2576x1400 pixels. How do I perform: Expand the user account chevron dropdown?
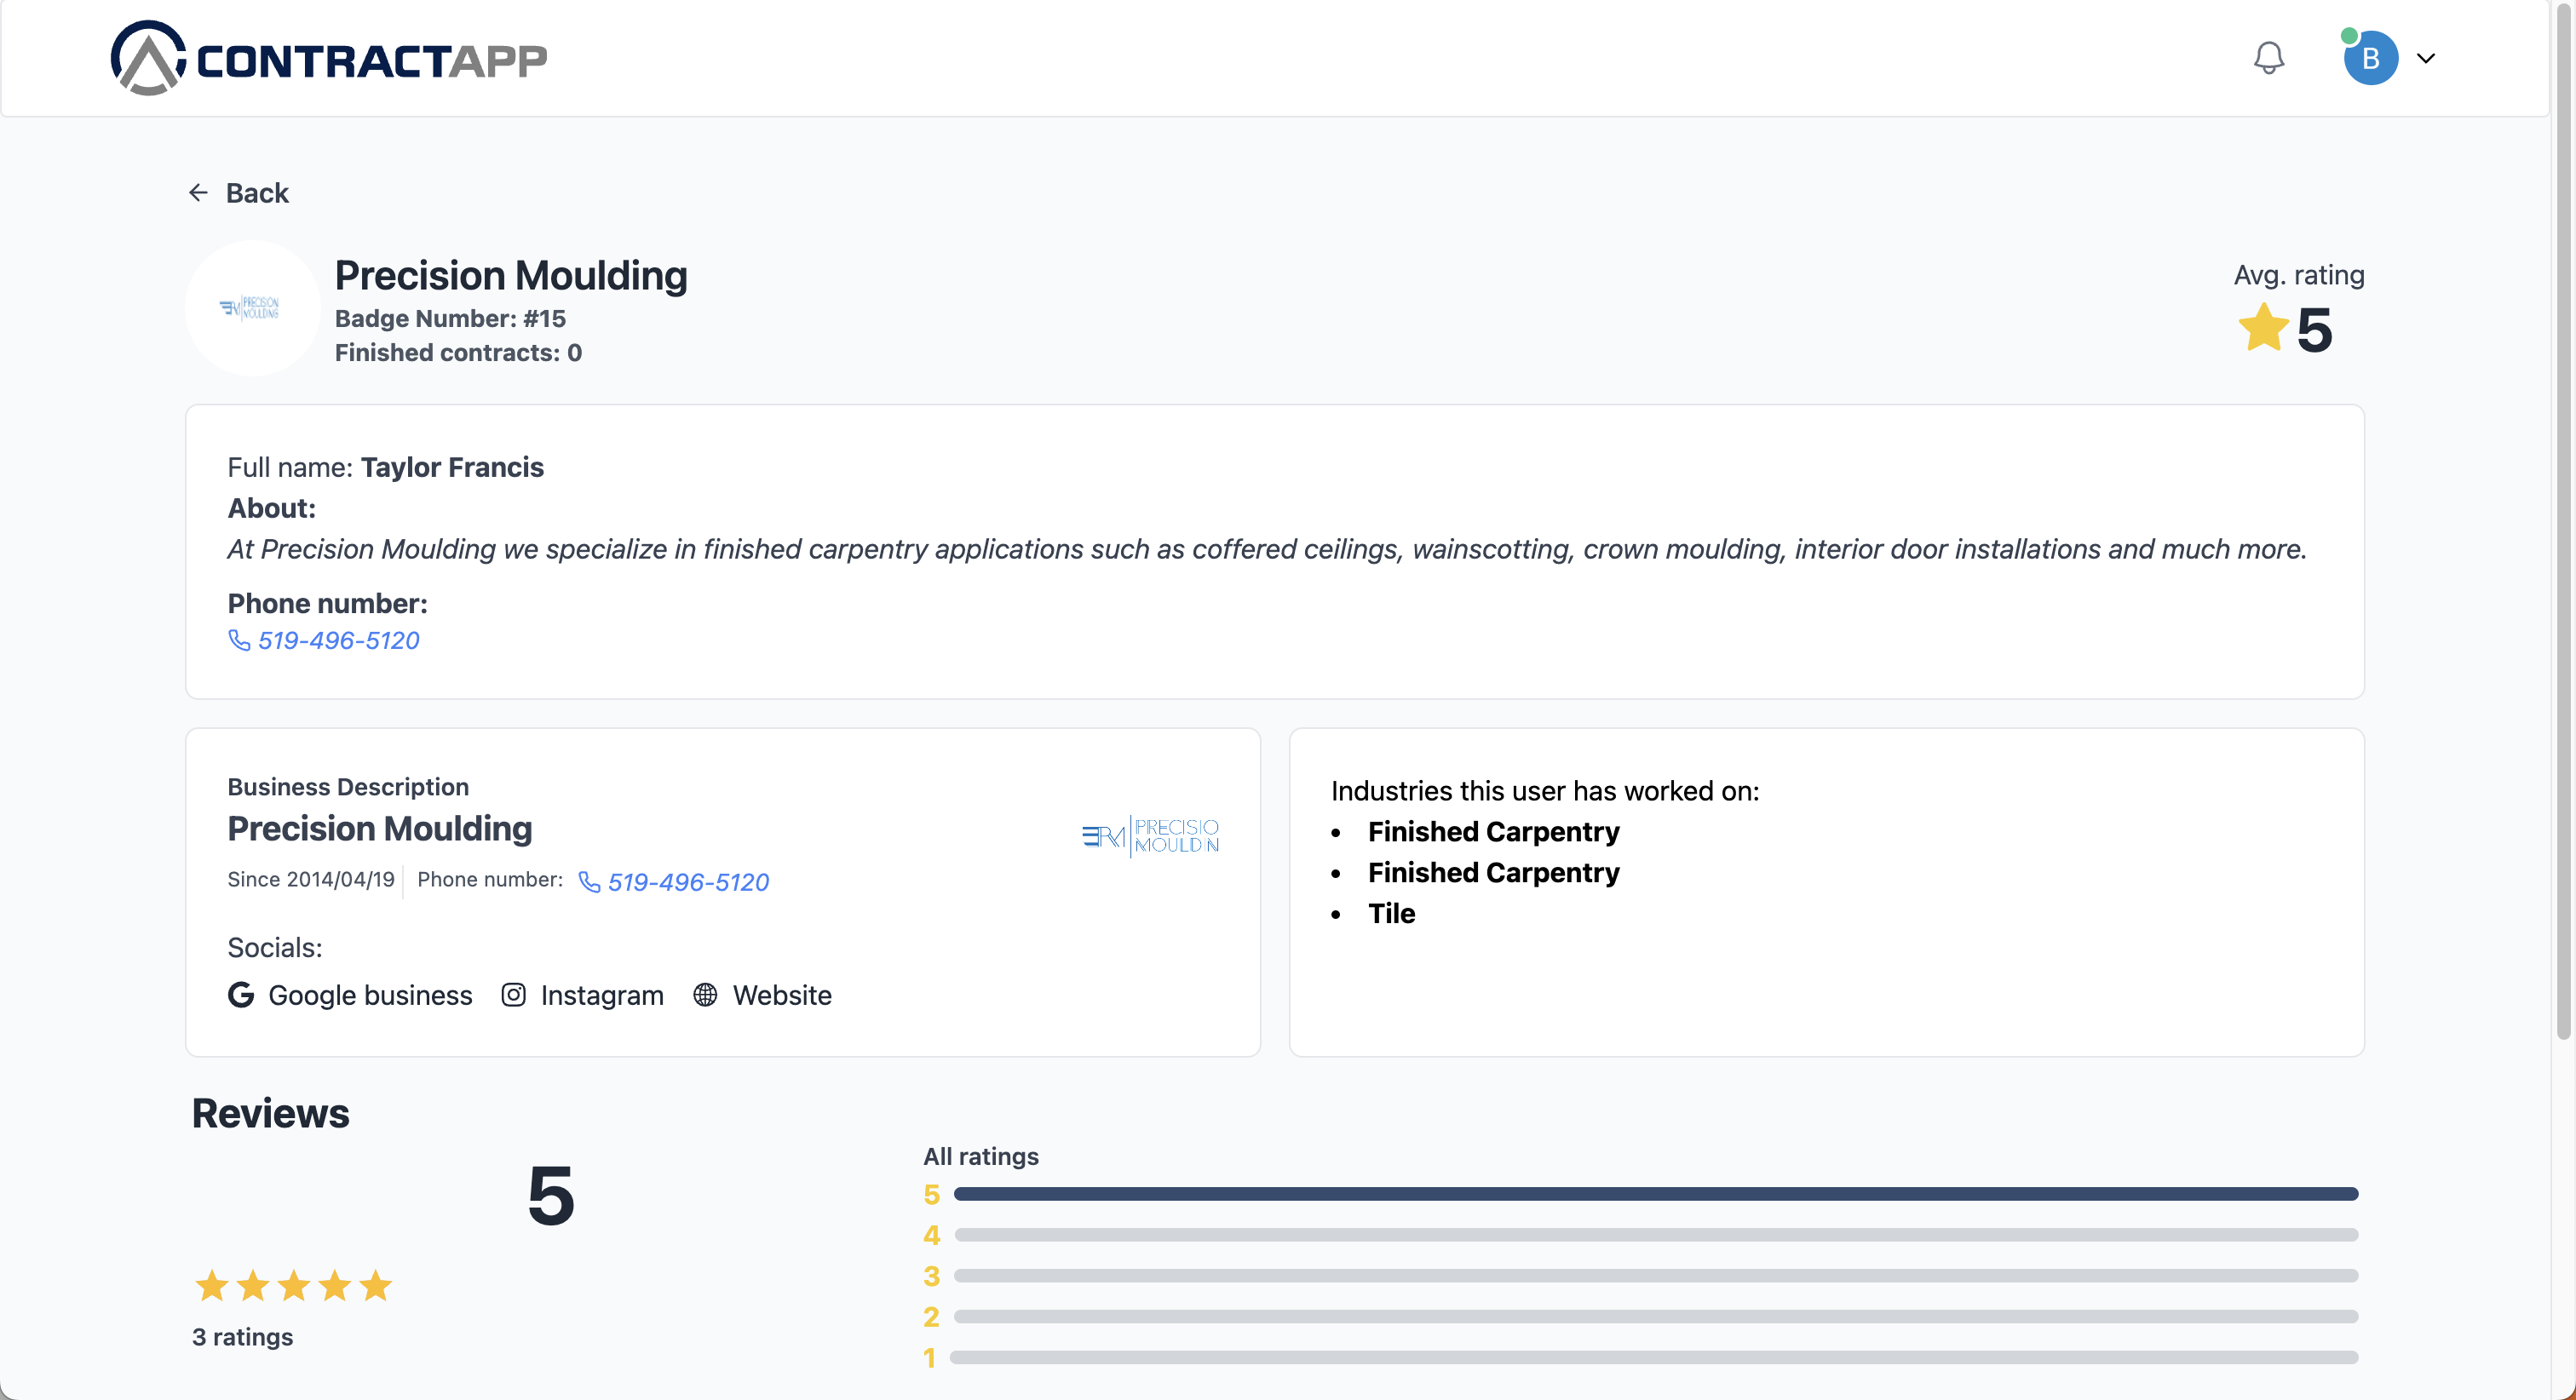(2426, 58)
